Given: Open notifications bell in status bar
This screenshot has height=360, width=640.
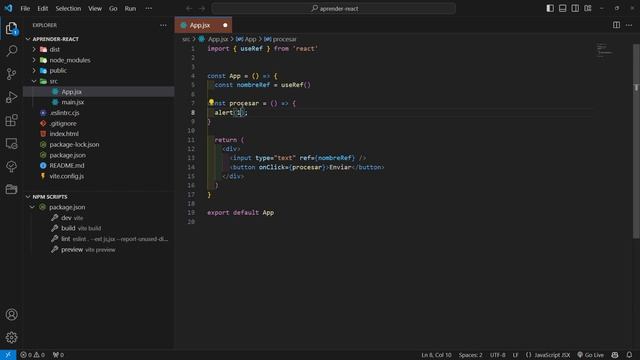Looking at the screenshot, I should [629, 355].
